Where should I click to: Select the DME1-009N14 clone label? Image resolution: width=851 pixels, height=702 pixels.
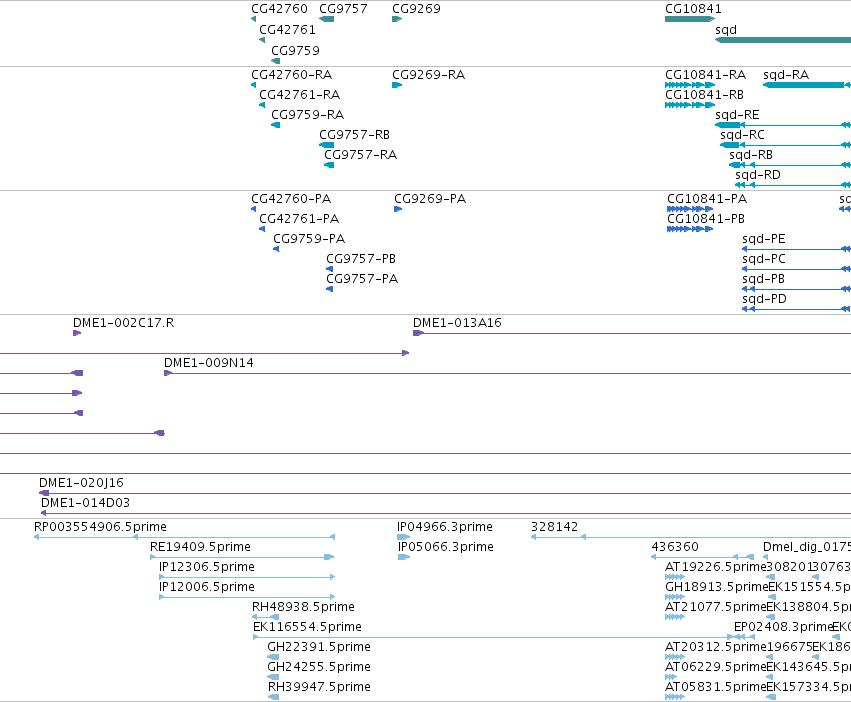point(208,363)
